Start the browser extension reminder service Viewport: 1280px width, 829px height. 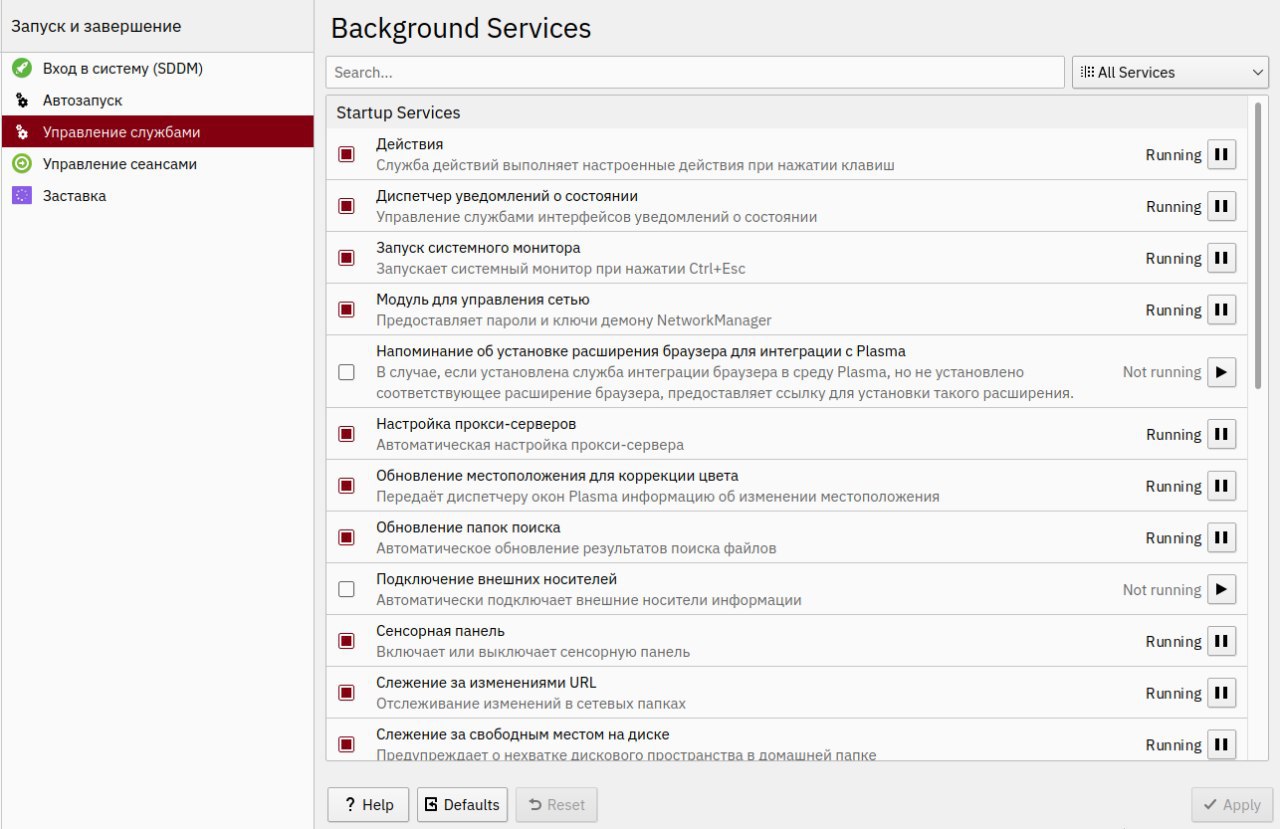click(1221, 372)
